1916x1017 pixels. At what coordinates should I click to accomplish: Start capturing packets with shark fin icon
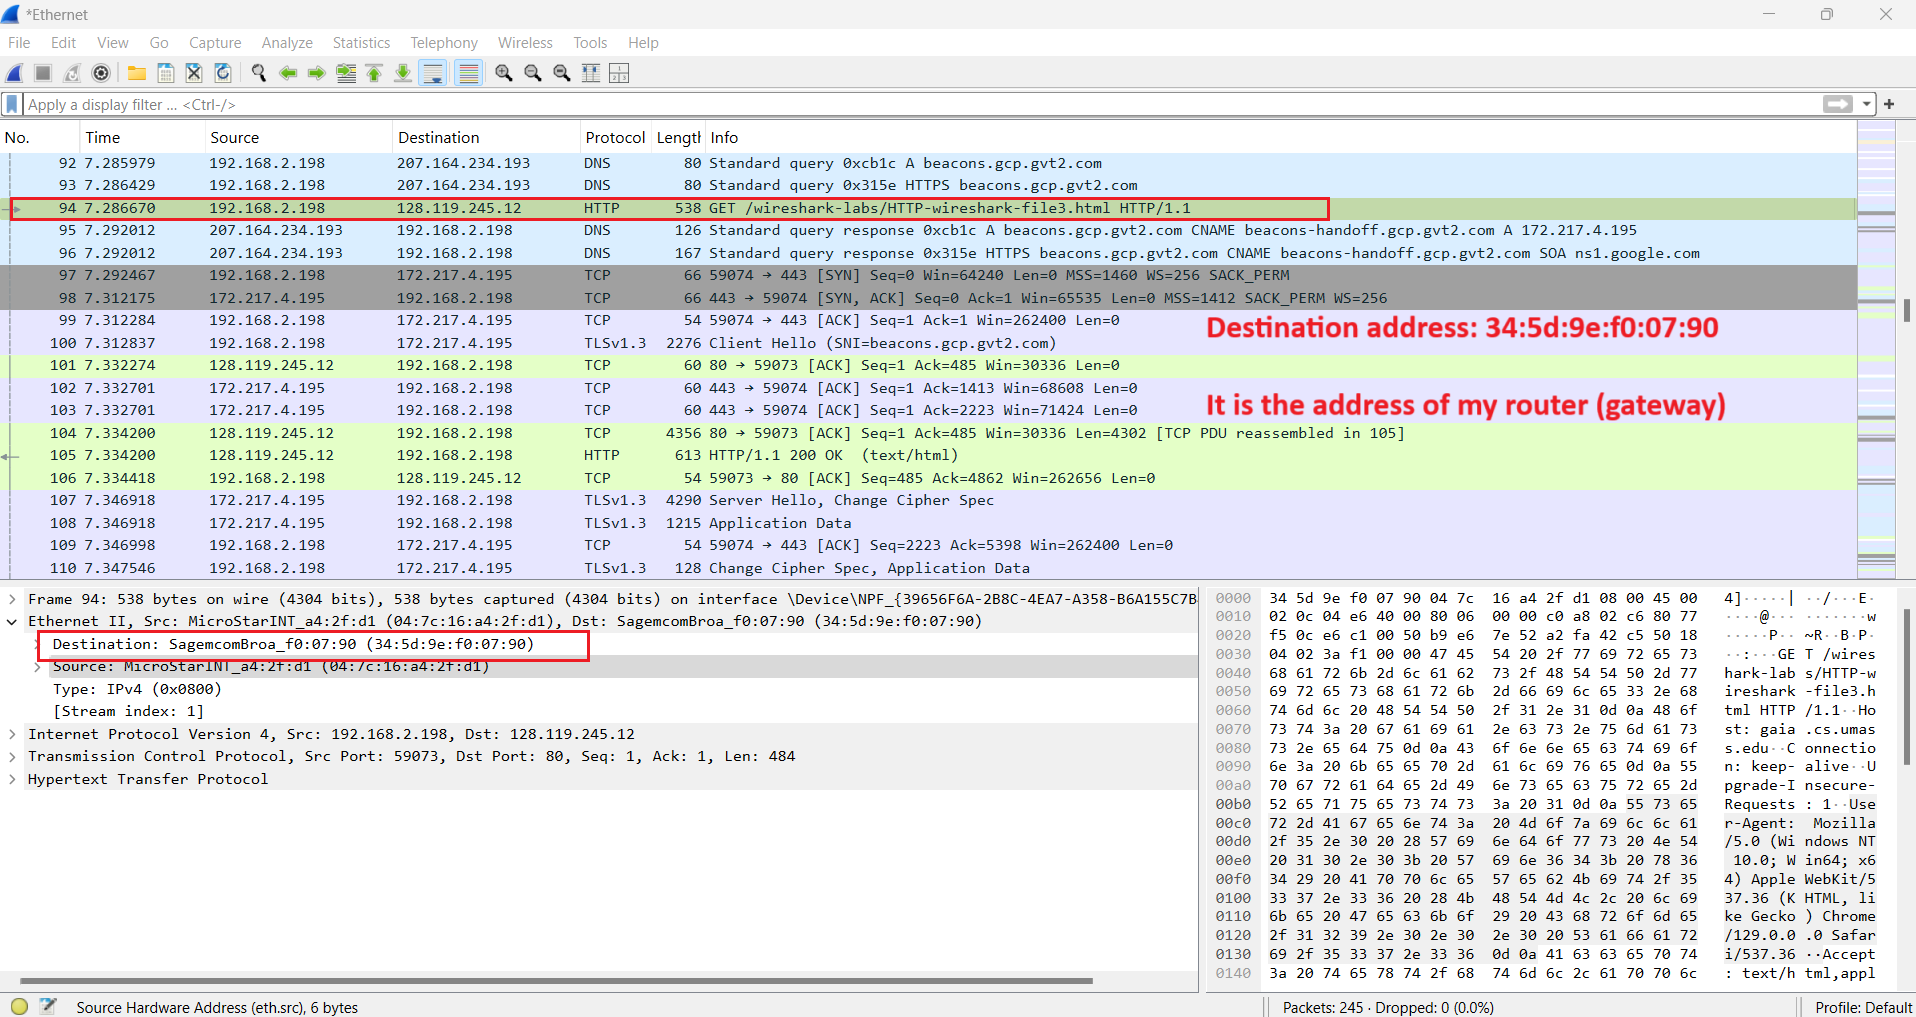tap(15, 73)
